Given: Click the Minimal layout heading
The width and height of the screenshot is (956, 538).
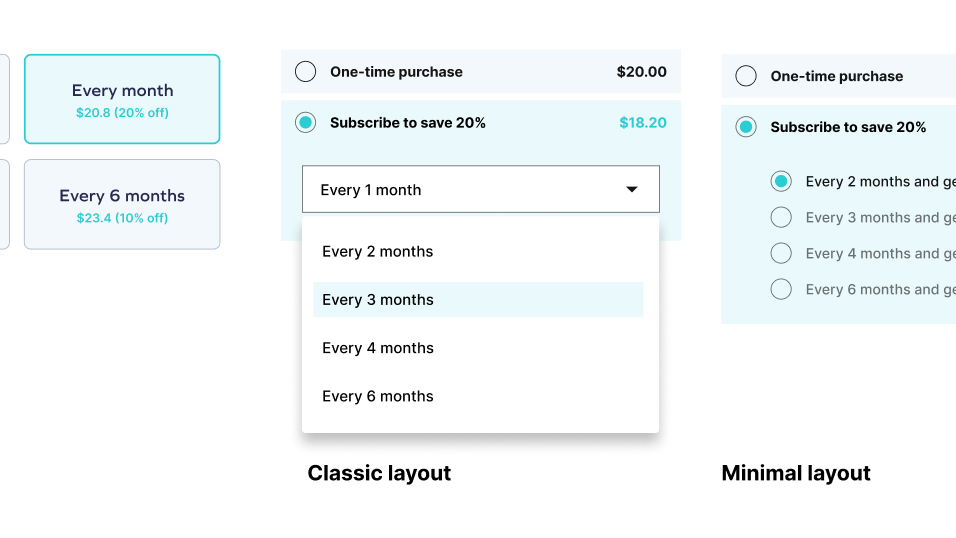Looking at the screenshot, I should tap(796, 473).
